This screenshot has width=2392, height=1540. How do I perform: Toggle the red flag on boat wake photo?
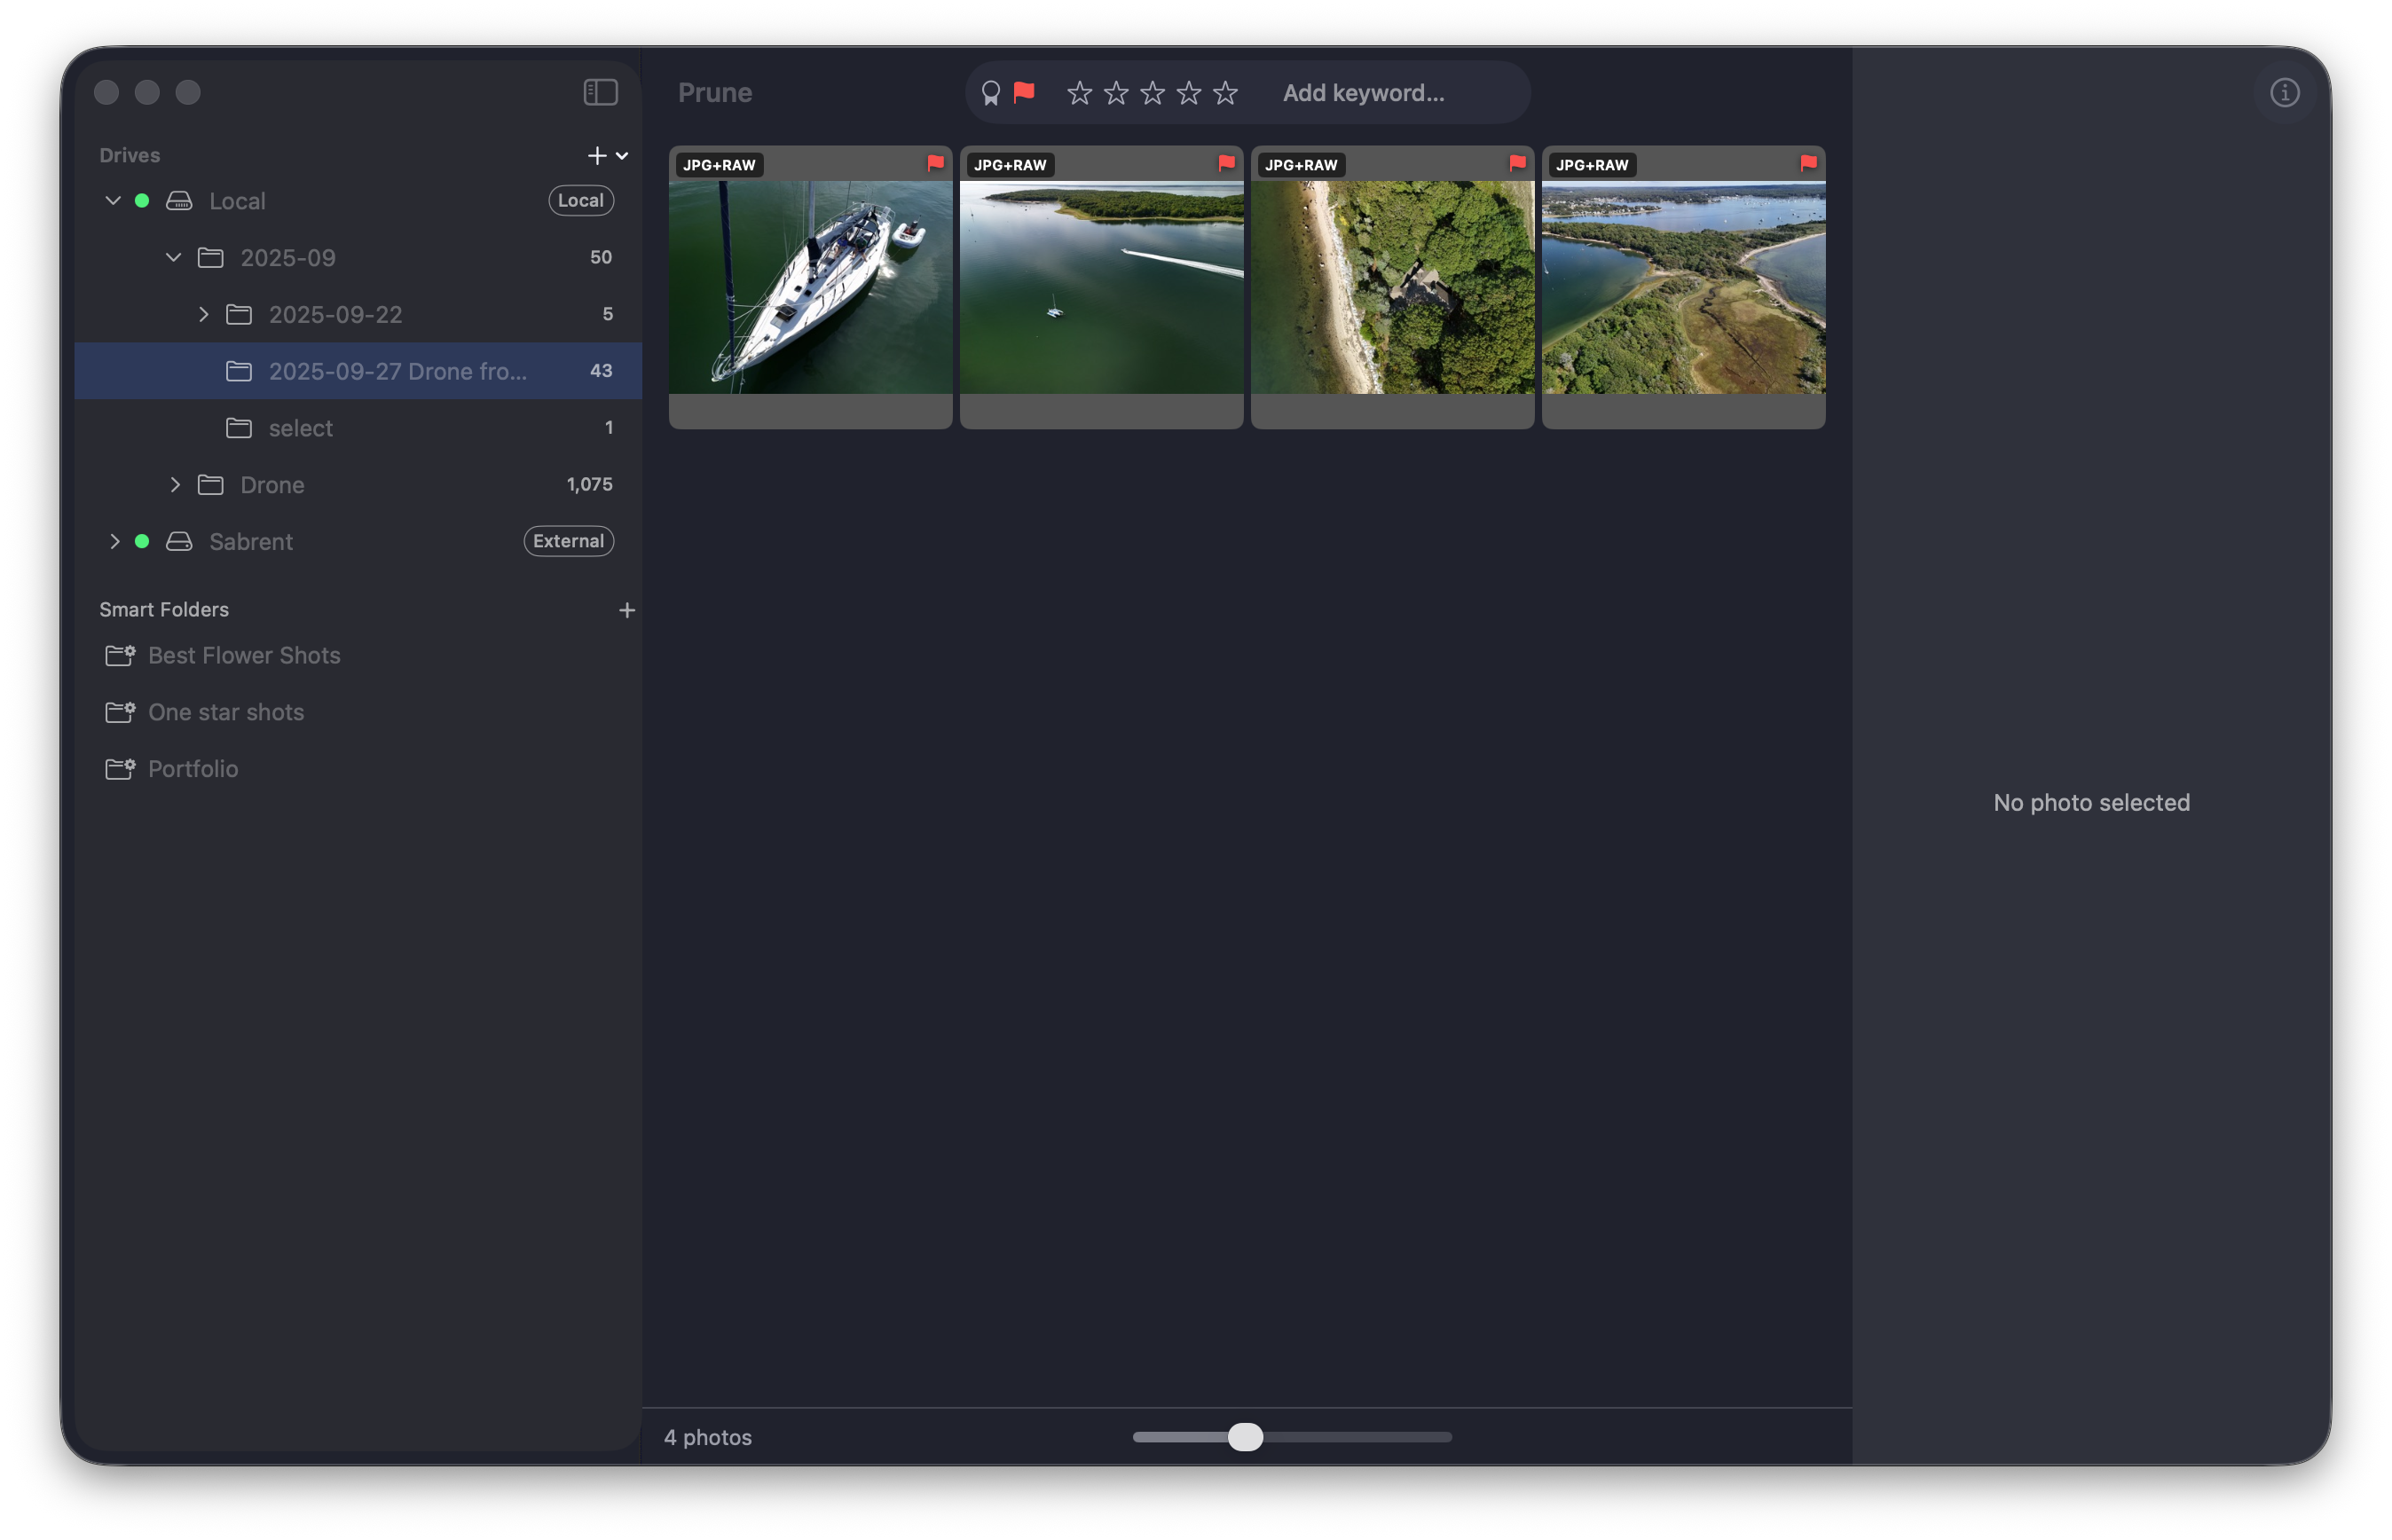coord(1226,163)
